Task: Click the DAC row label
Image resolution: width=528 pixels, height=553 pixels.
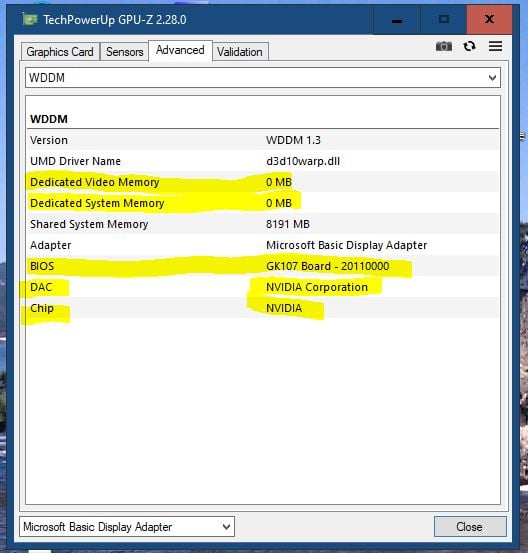Action: 41,287
